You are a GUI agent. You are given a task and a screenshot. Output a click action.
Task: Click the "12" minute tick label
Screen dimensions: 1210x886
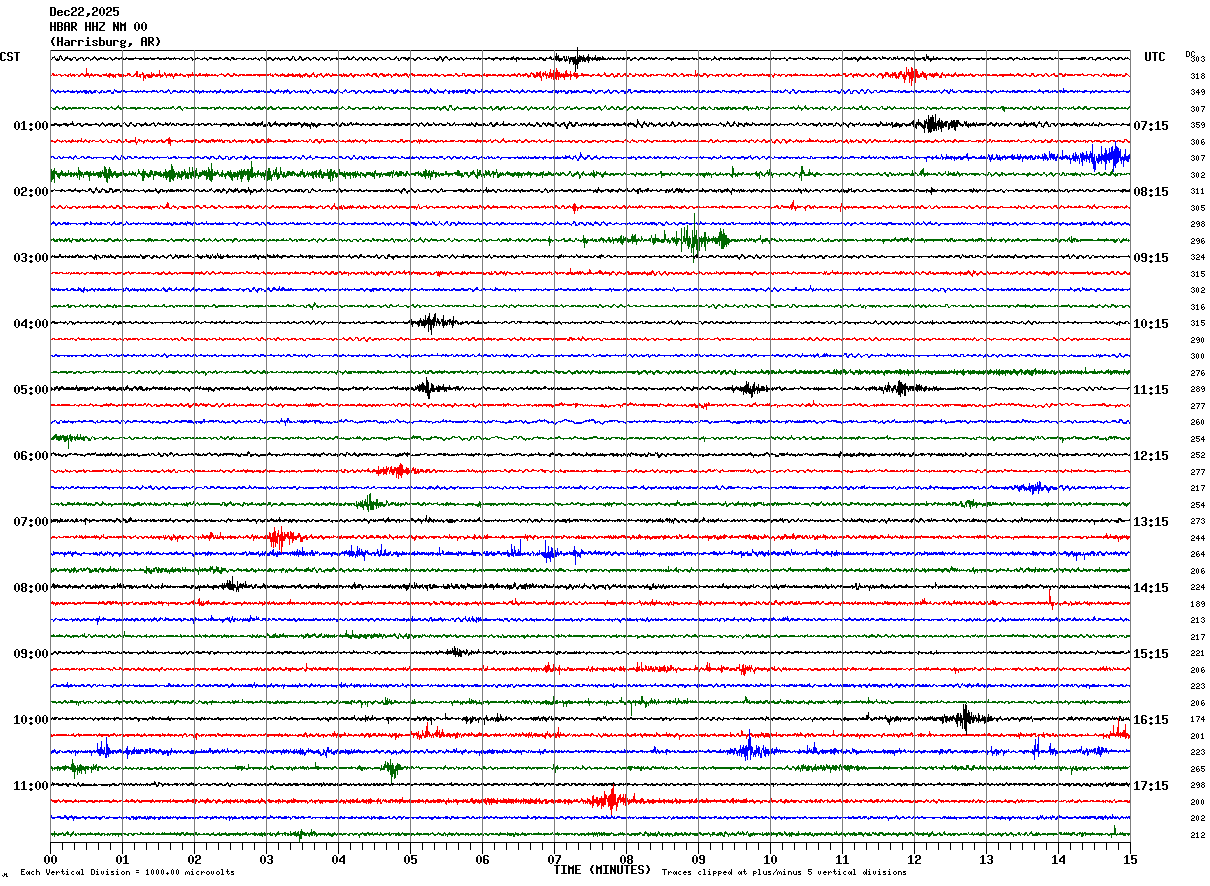(914, 859)
